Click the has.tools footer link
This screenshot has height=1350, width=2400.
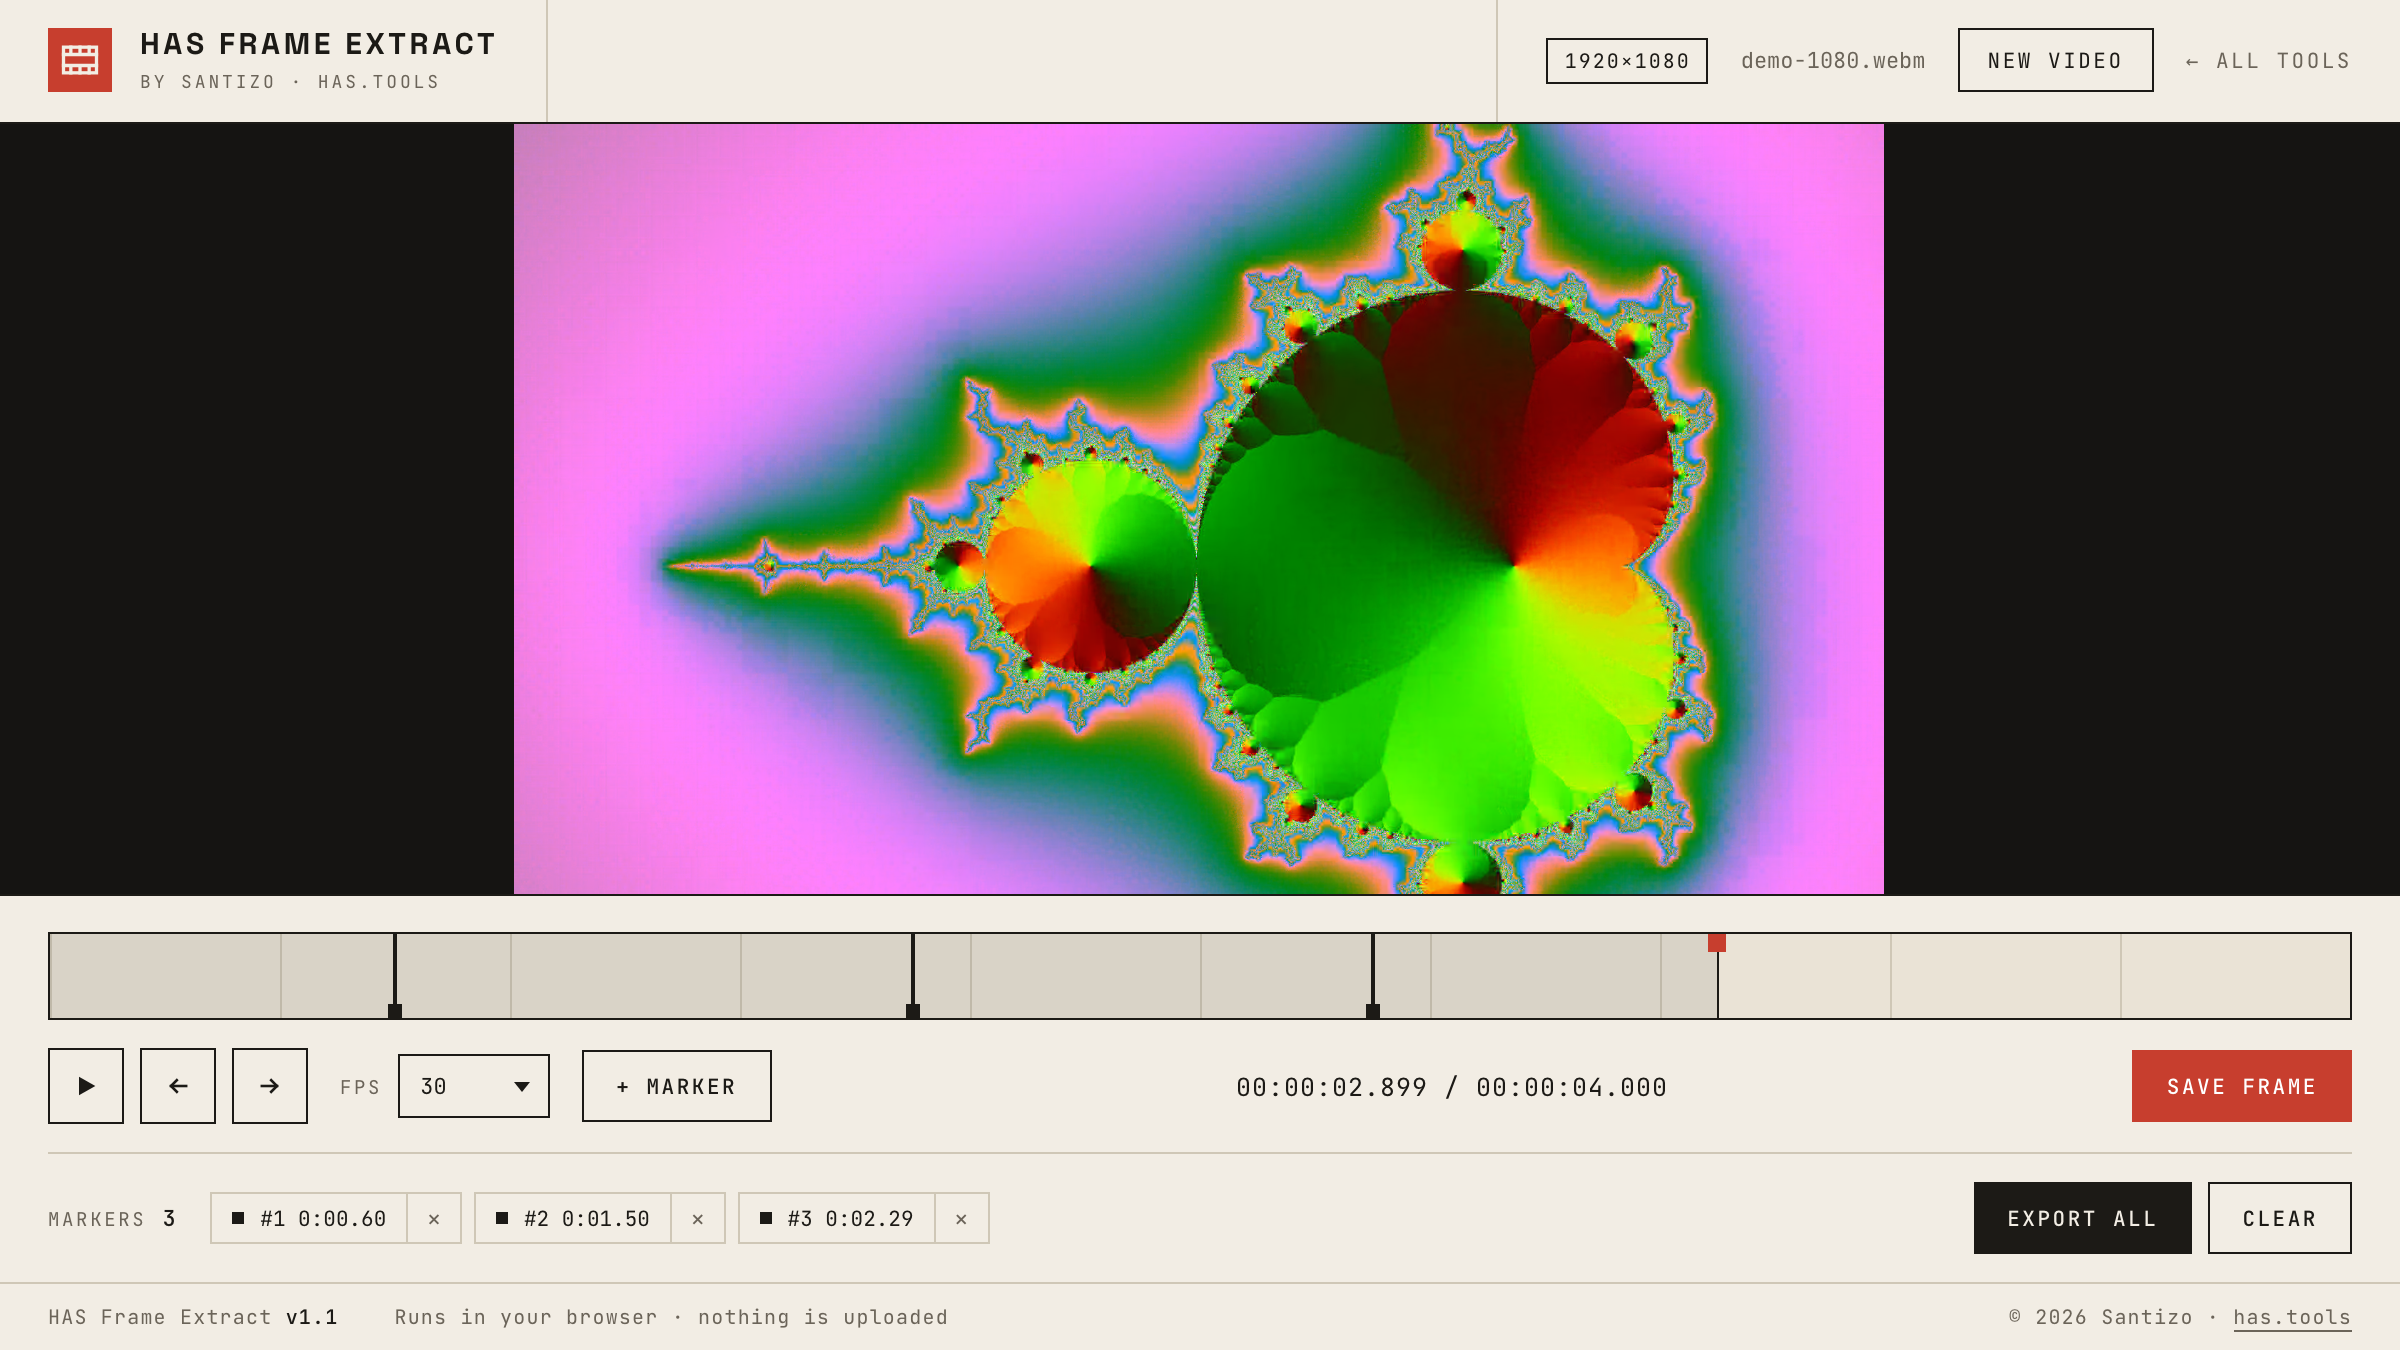coord(2292,1317)
